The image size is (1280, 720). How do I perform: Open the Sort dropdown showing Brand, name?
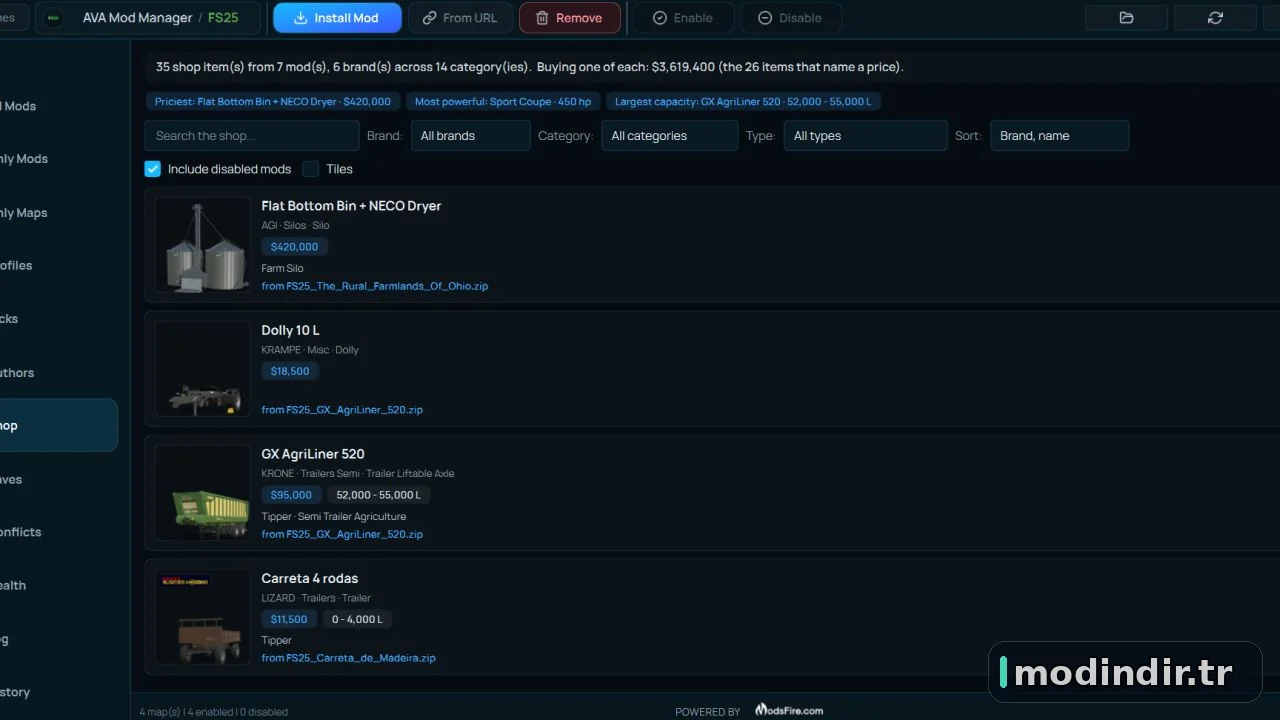(1059, 136)
